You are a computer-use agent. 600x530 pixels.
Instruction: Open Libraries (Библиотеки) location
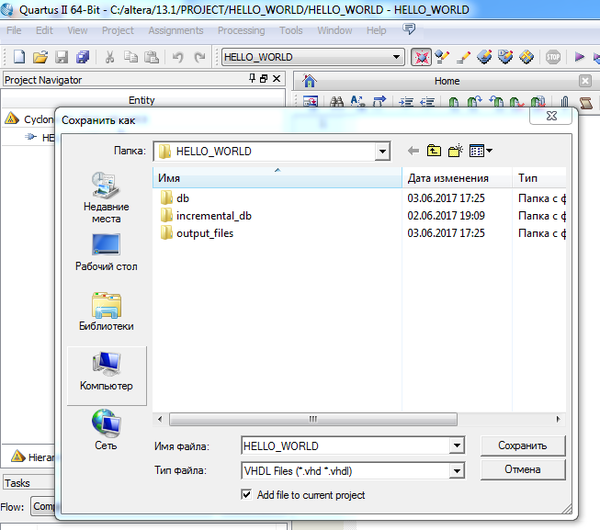pos(106,312)
